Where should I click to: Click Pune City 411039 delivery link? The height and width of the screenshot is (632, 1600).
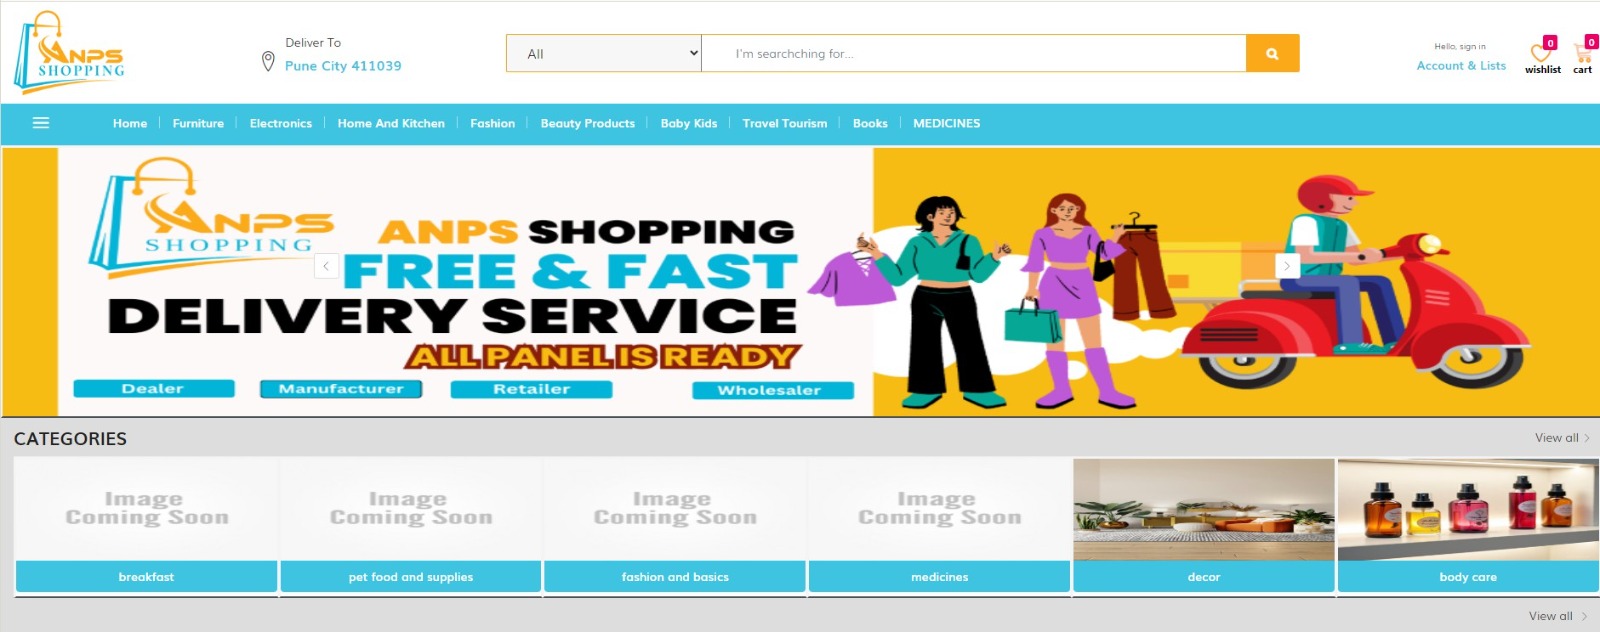point(343,66)
